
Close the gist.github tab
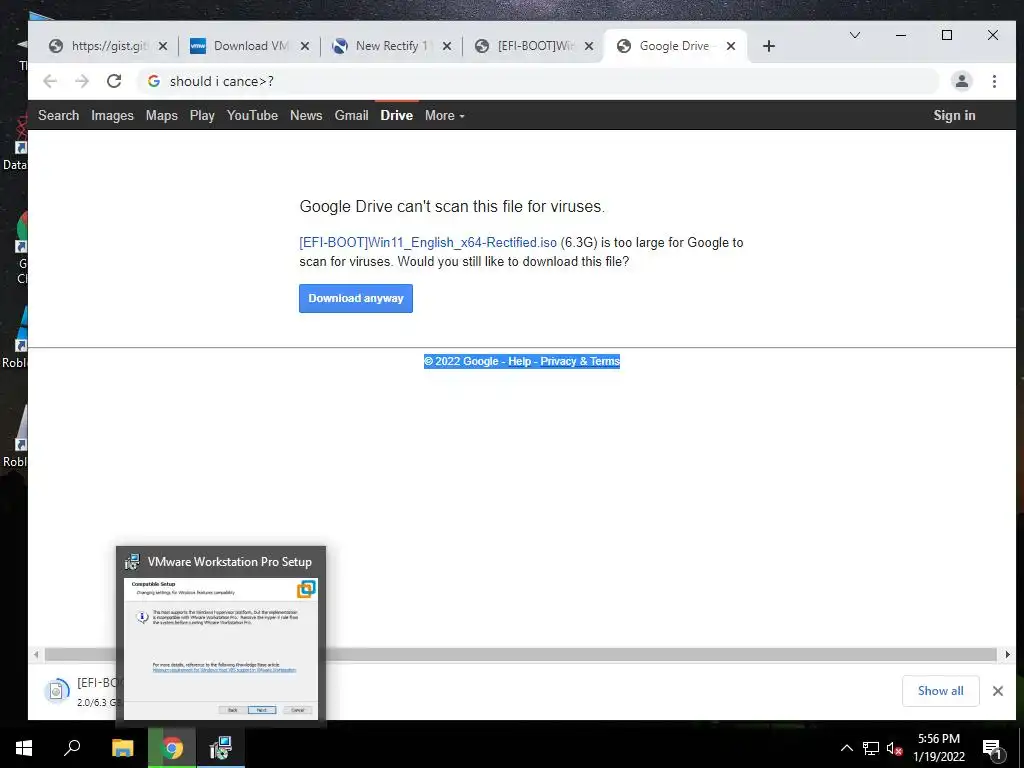(163, 46)
